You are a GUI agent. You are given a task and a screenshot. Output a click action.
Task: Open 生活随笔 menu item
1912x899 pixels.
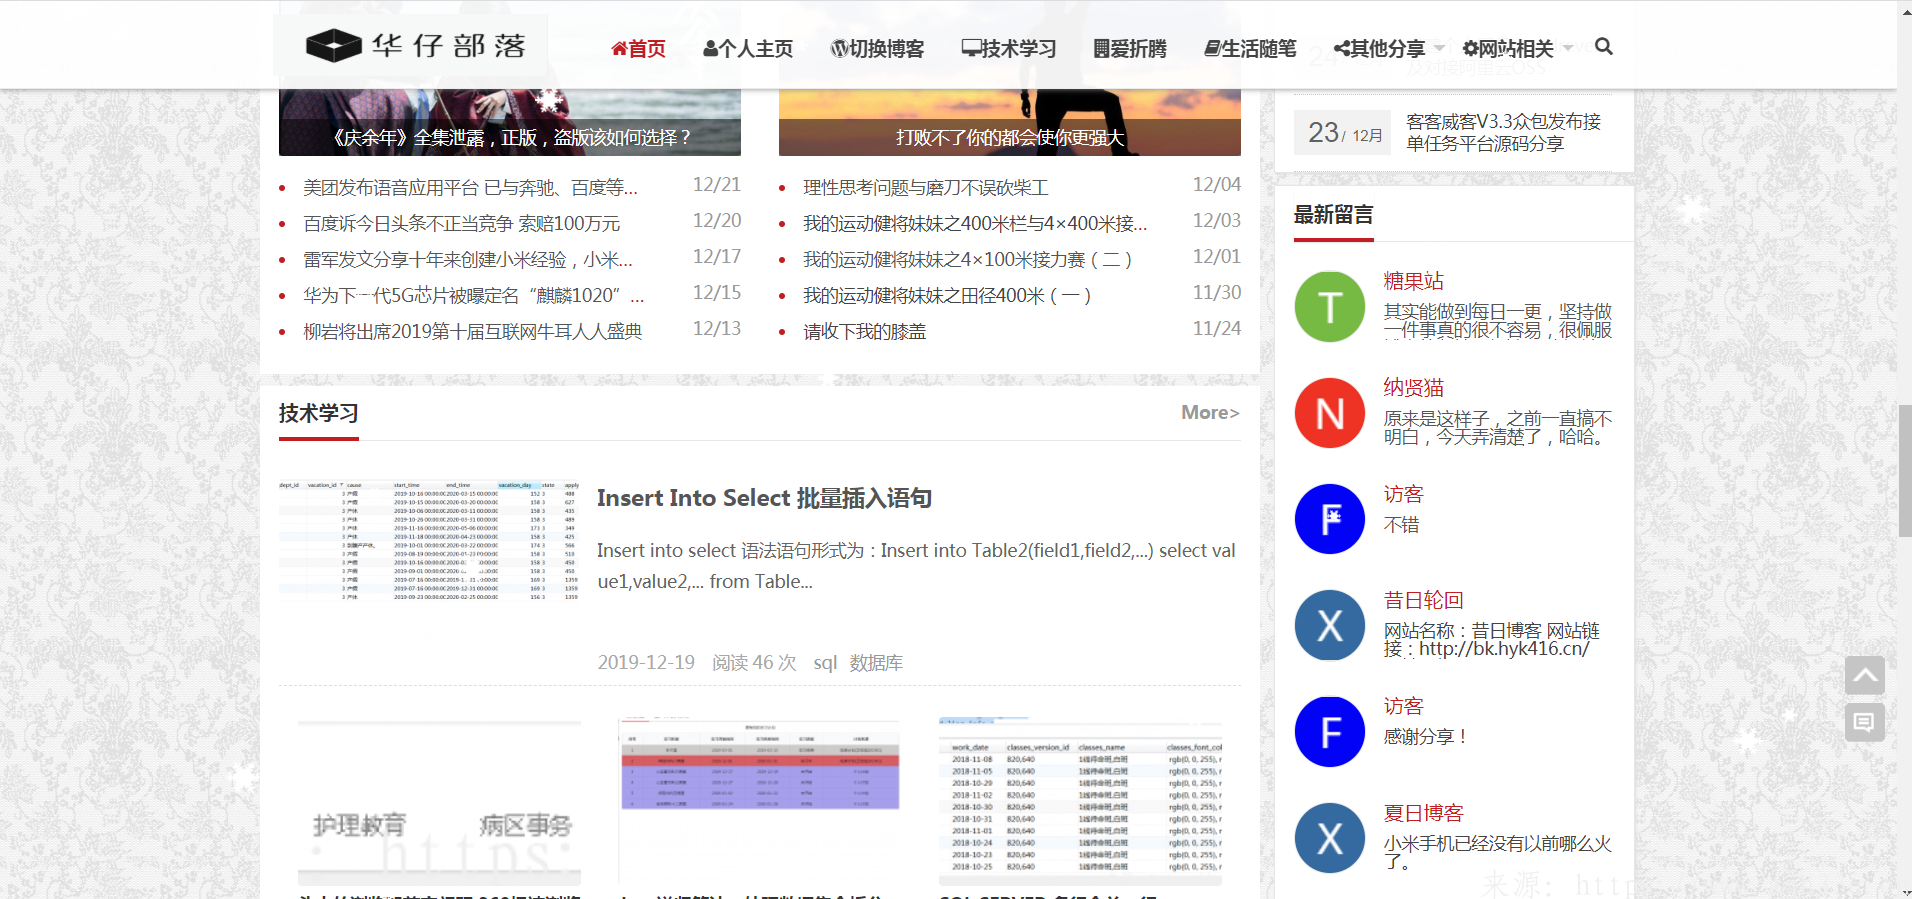[1250, 49]
